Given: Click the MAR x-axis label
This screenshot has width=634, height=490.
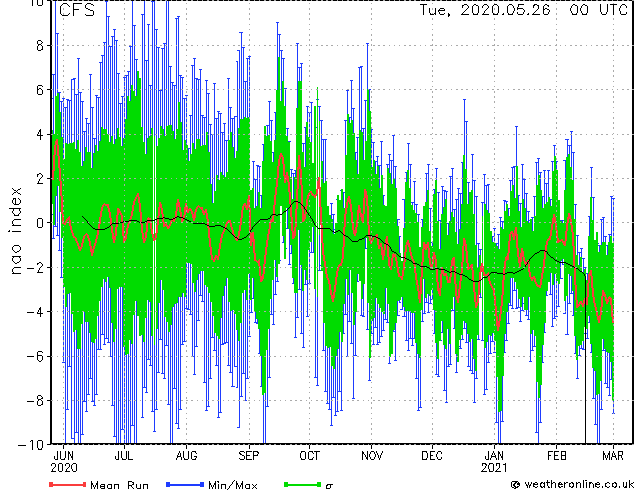Looking at the screenshot, I should (613, 456).
